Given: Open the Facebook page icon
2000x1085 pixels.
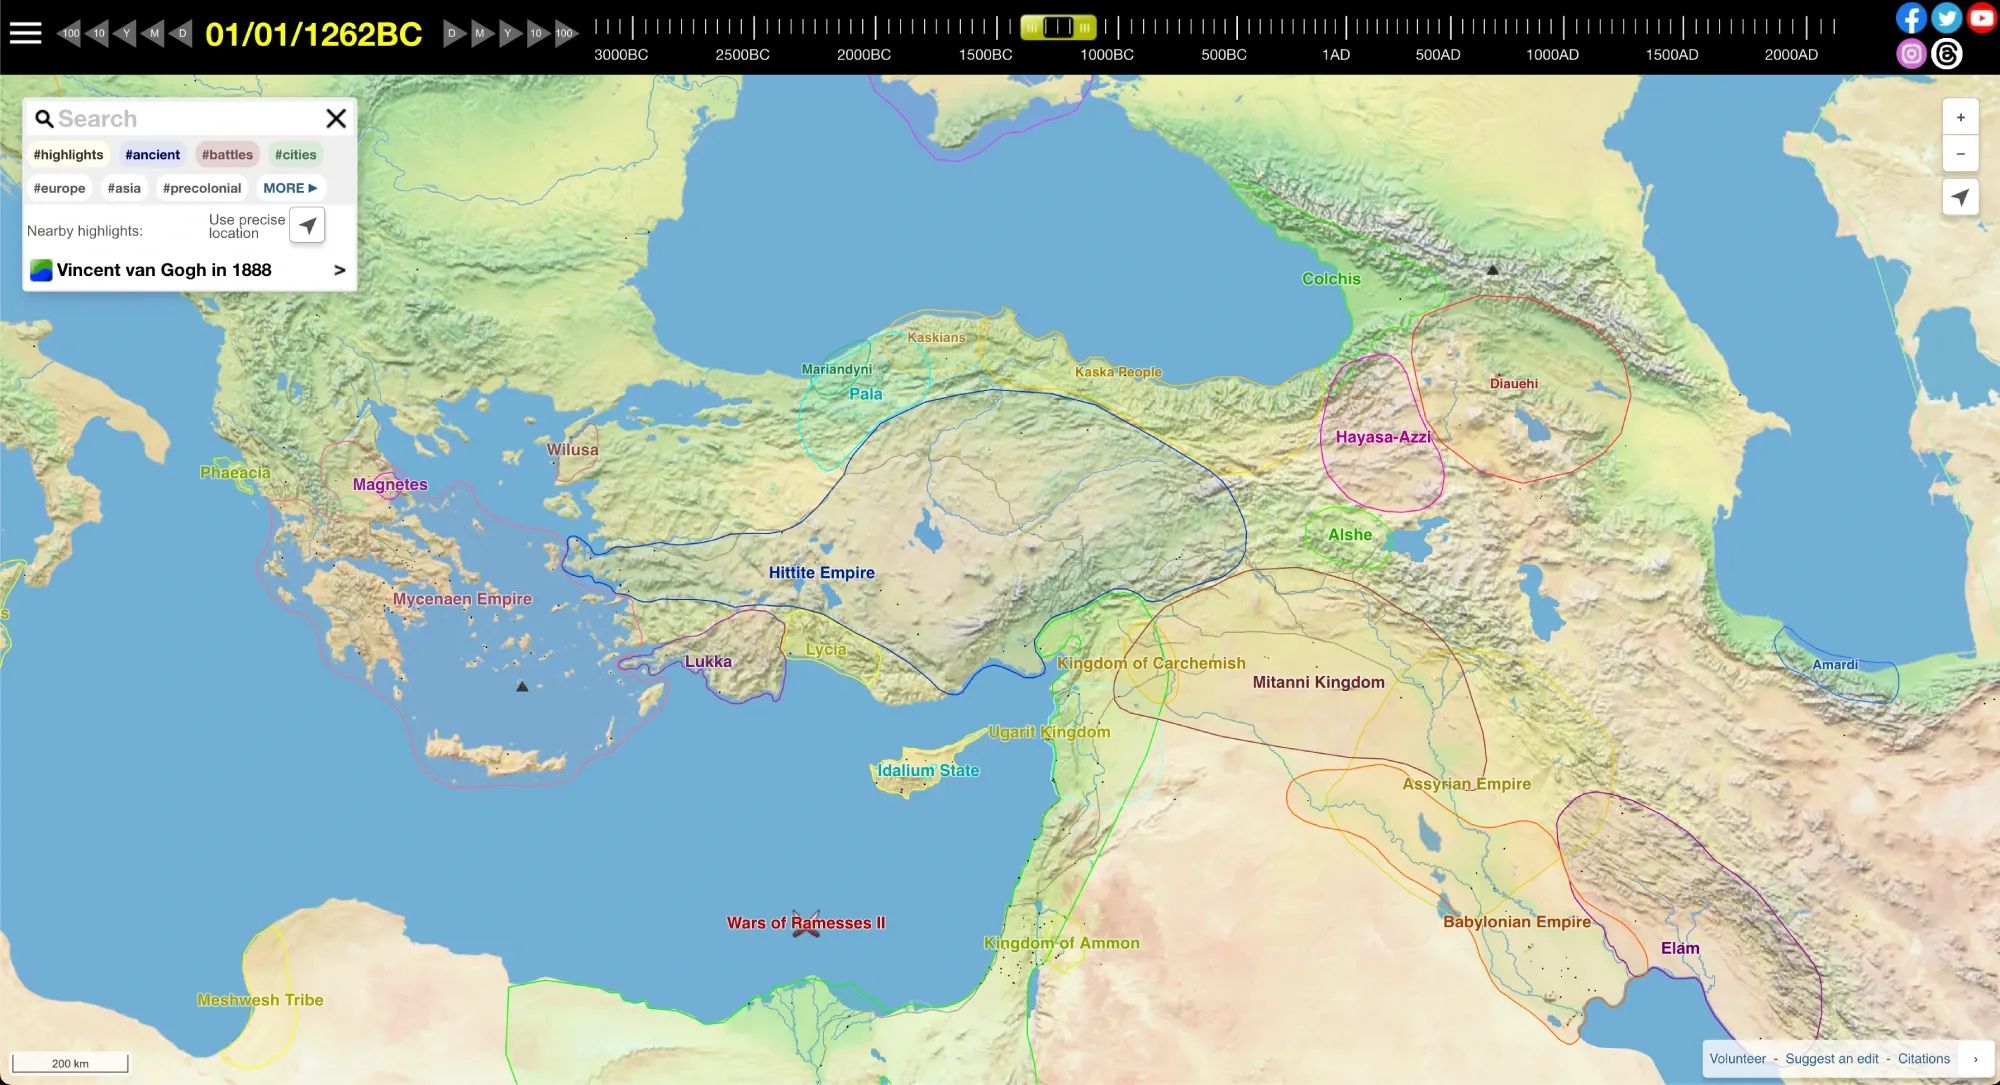Looking at the screenshot, I should pos(1911,18).
